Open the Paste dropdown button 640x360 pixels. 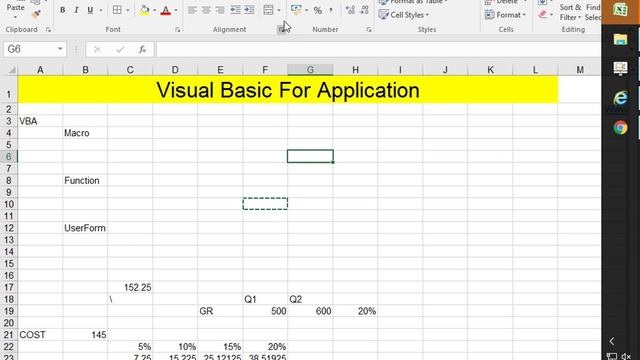pyautogui.click(x=16, y=11)
